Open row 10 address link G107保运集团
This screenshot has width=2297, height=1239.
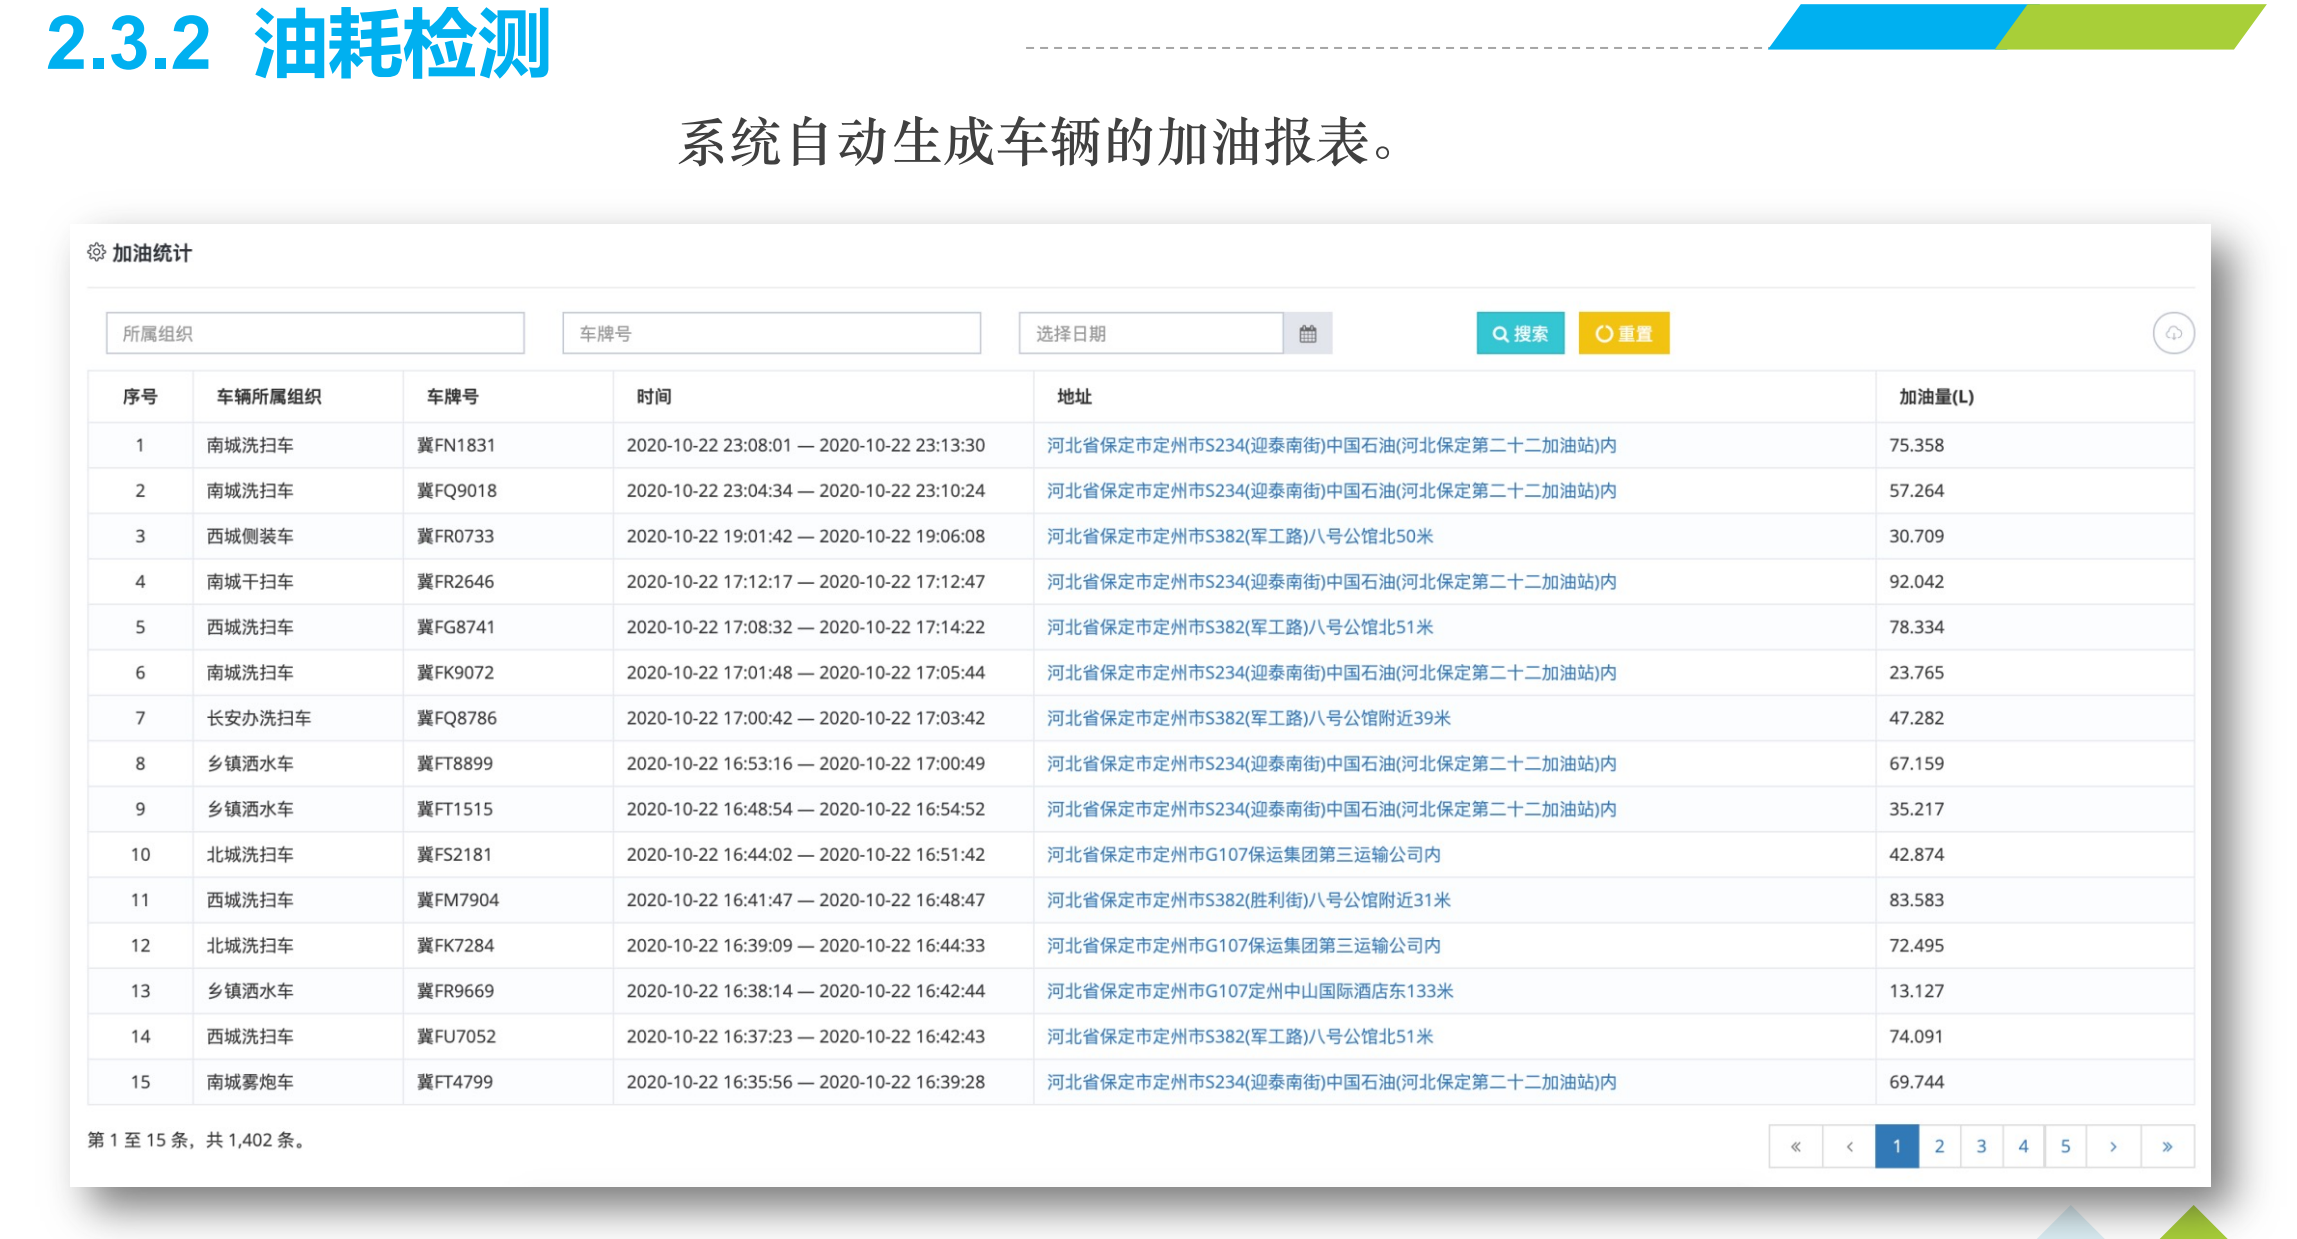pyautogui.click(x=1243, y=854)
